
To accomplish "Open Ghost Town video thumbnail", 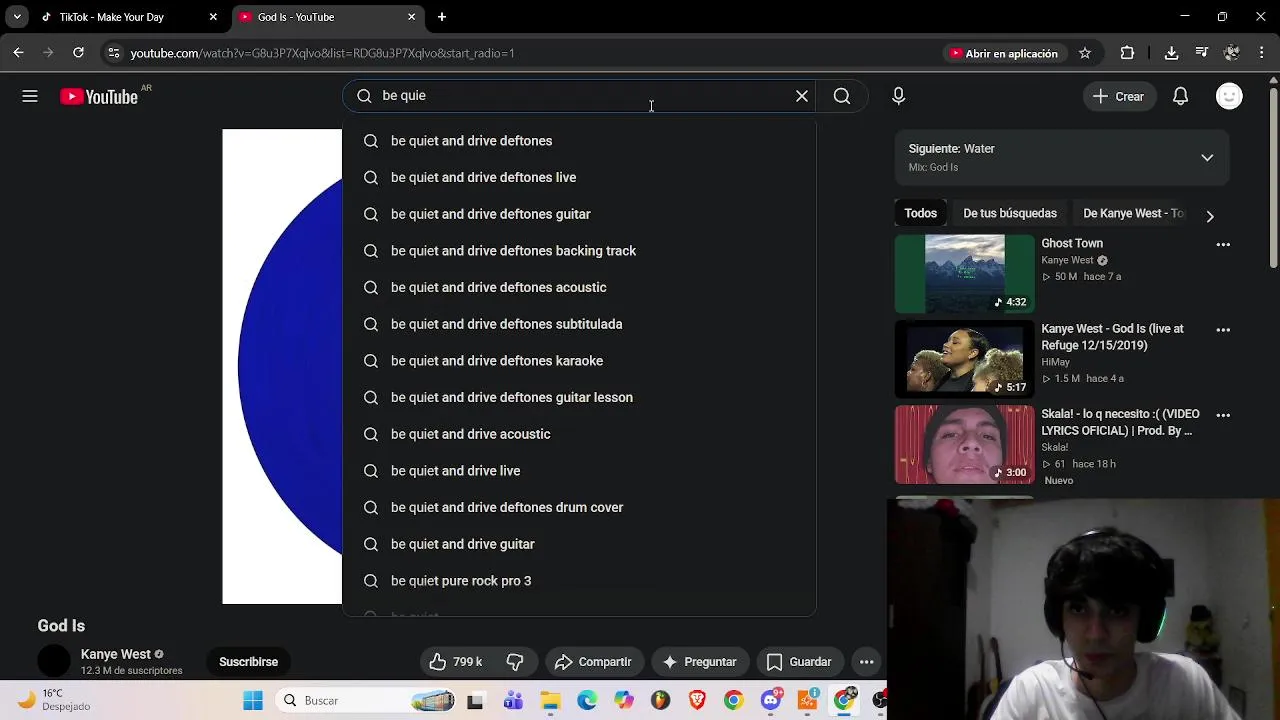I will [x=964, y=273].
